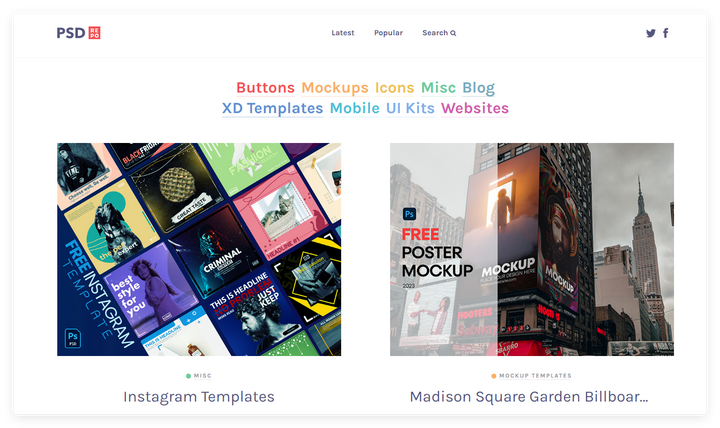Open the Free Poster Mockup preview image
The width and height of the screenshot is (720, 428).
[x=532, y=249]
